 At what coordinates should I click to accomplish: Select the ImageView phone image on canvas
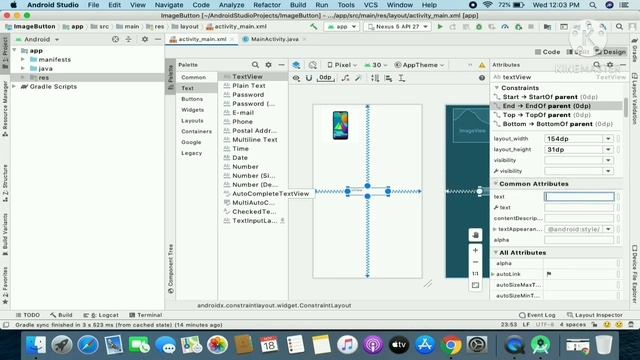340,125
